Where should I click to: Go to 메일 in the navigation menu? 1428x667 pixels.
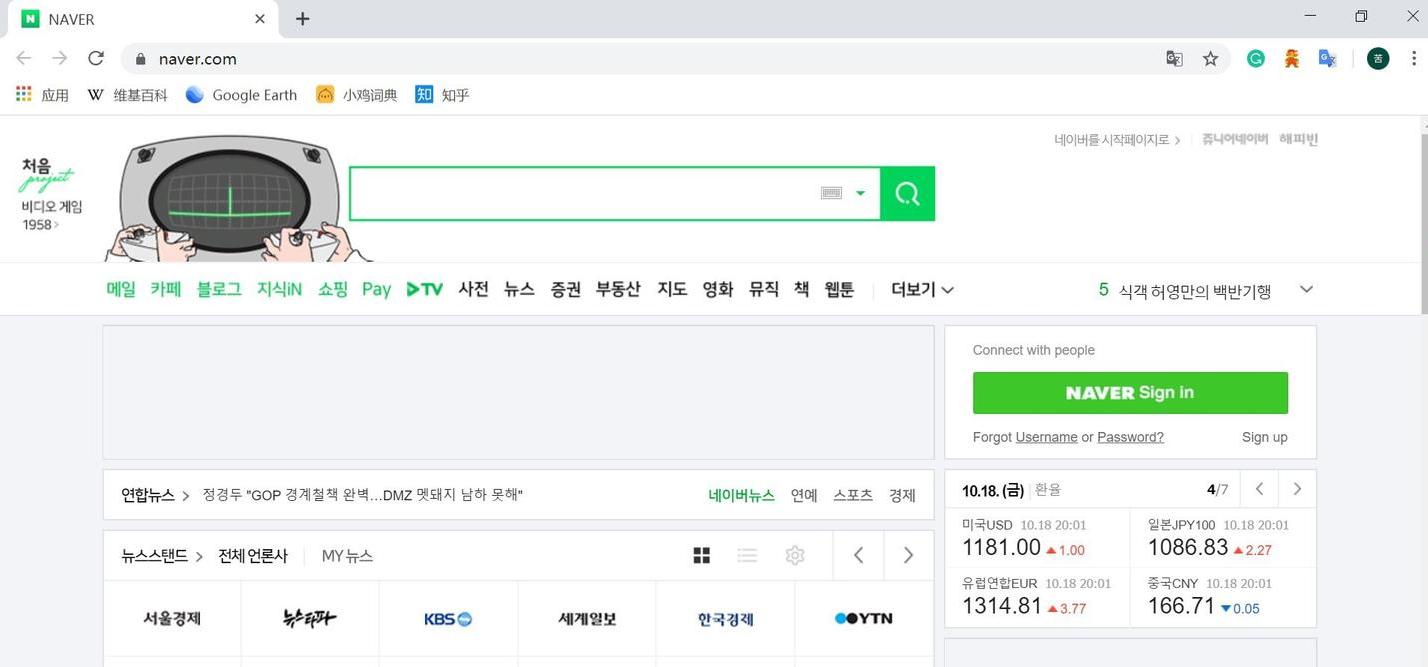[x=121, y=289]
